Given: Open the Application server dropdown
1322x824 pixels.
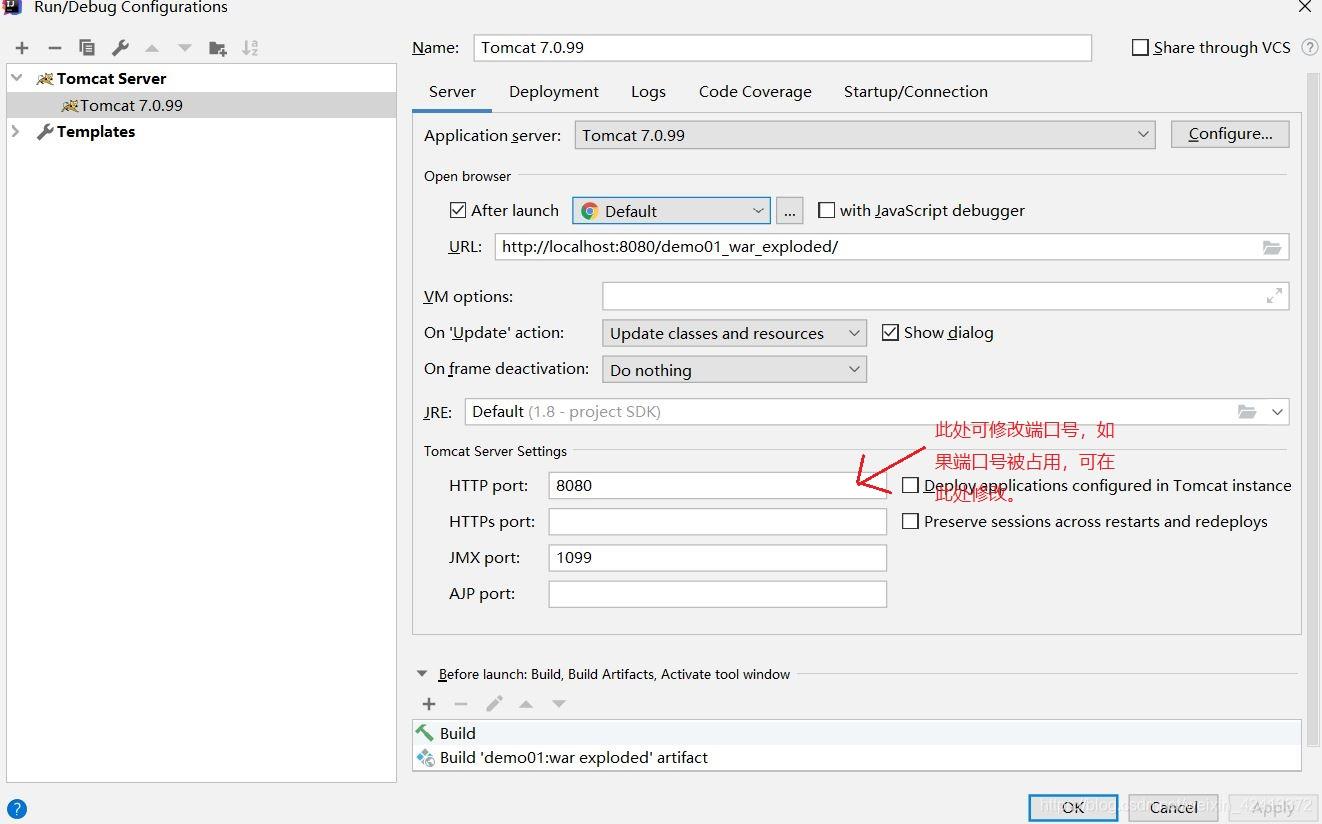Looking at the screenshot, I should (864, 135).
